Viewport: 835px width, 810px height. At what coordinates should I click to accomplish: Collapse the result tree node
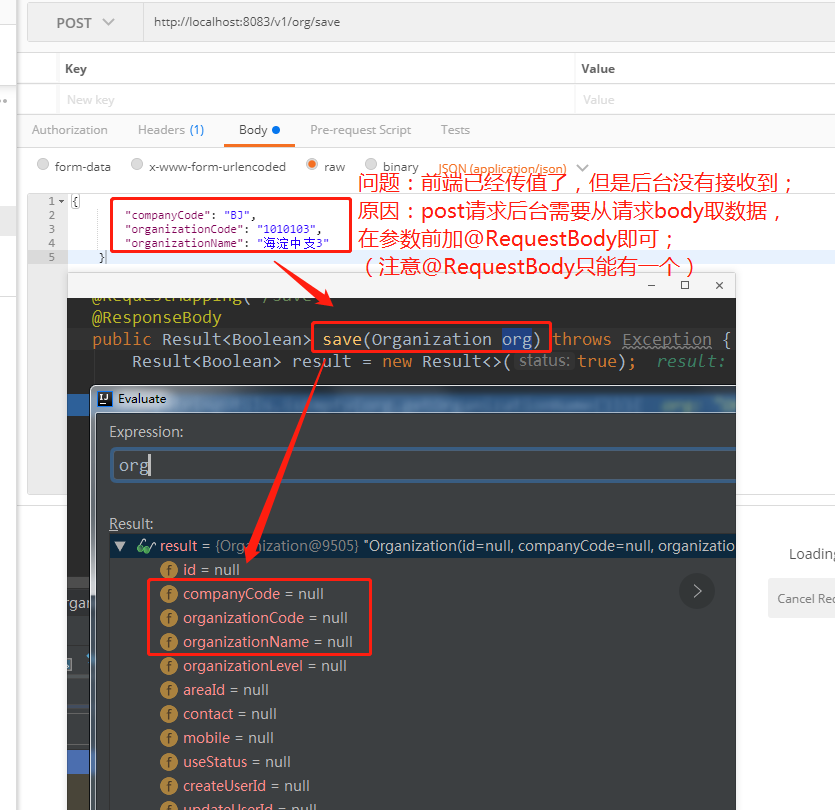(120, 546)
